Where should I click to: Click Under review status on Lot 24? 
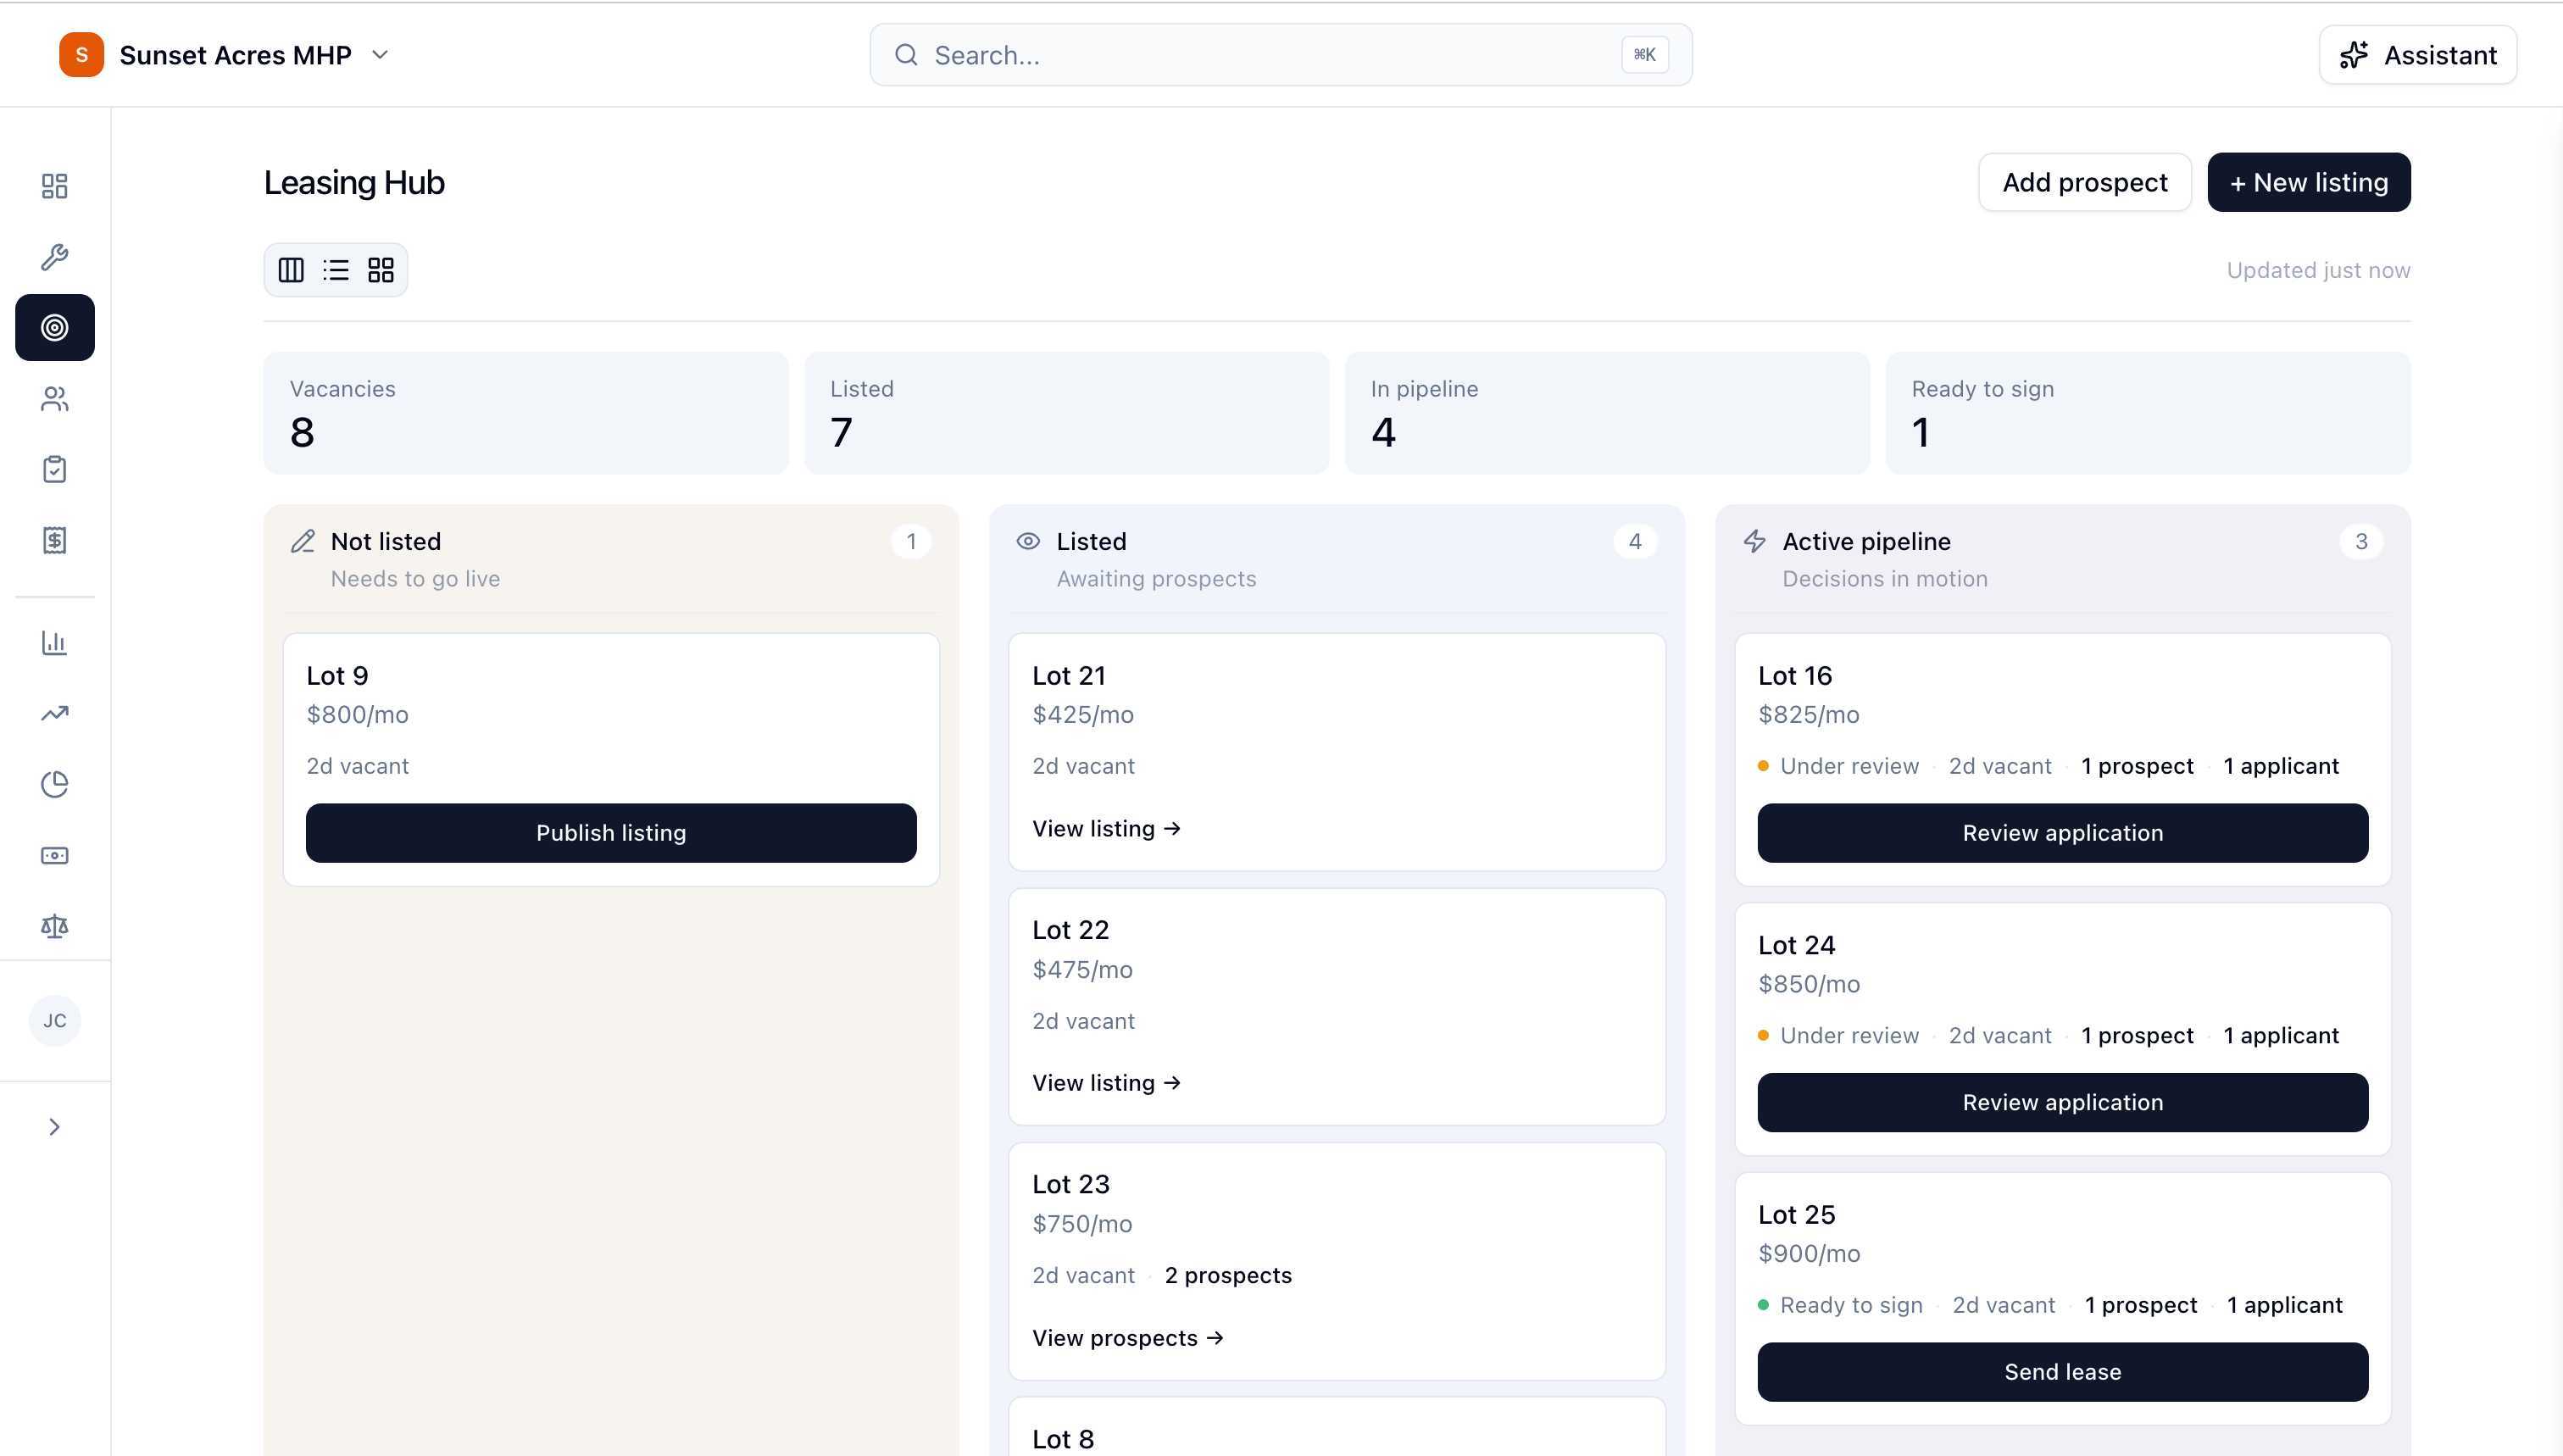pos(1838,1035)
